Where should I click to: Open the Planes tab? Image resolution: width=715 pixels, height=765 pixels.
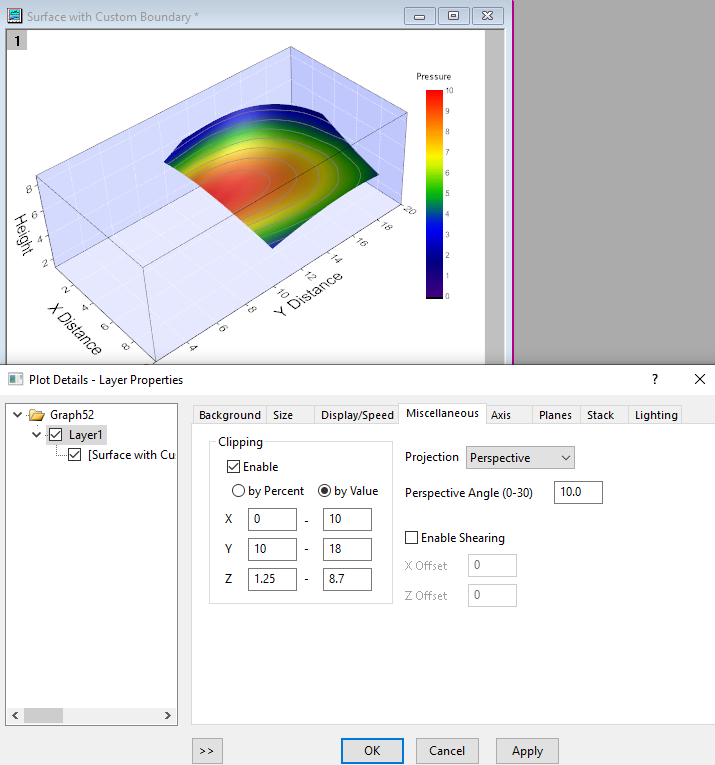point(555,415)
